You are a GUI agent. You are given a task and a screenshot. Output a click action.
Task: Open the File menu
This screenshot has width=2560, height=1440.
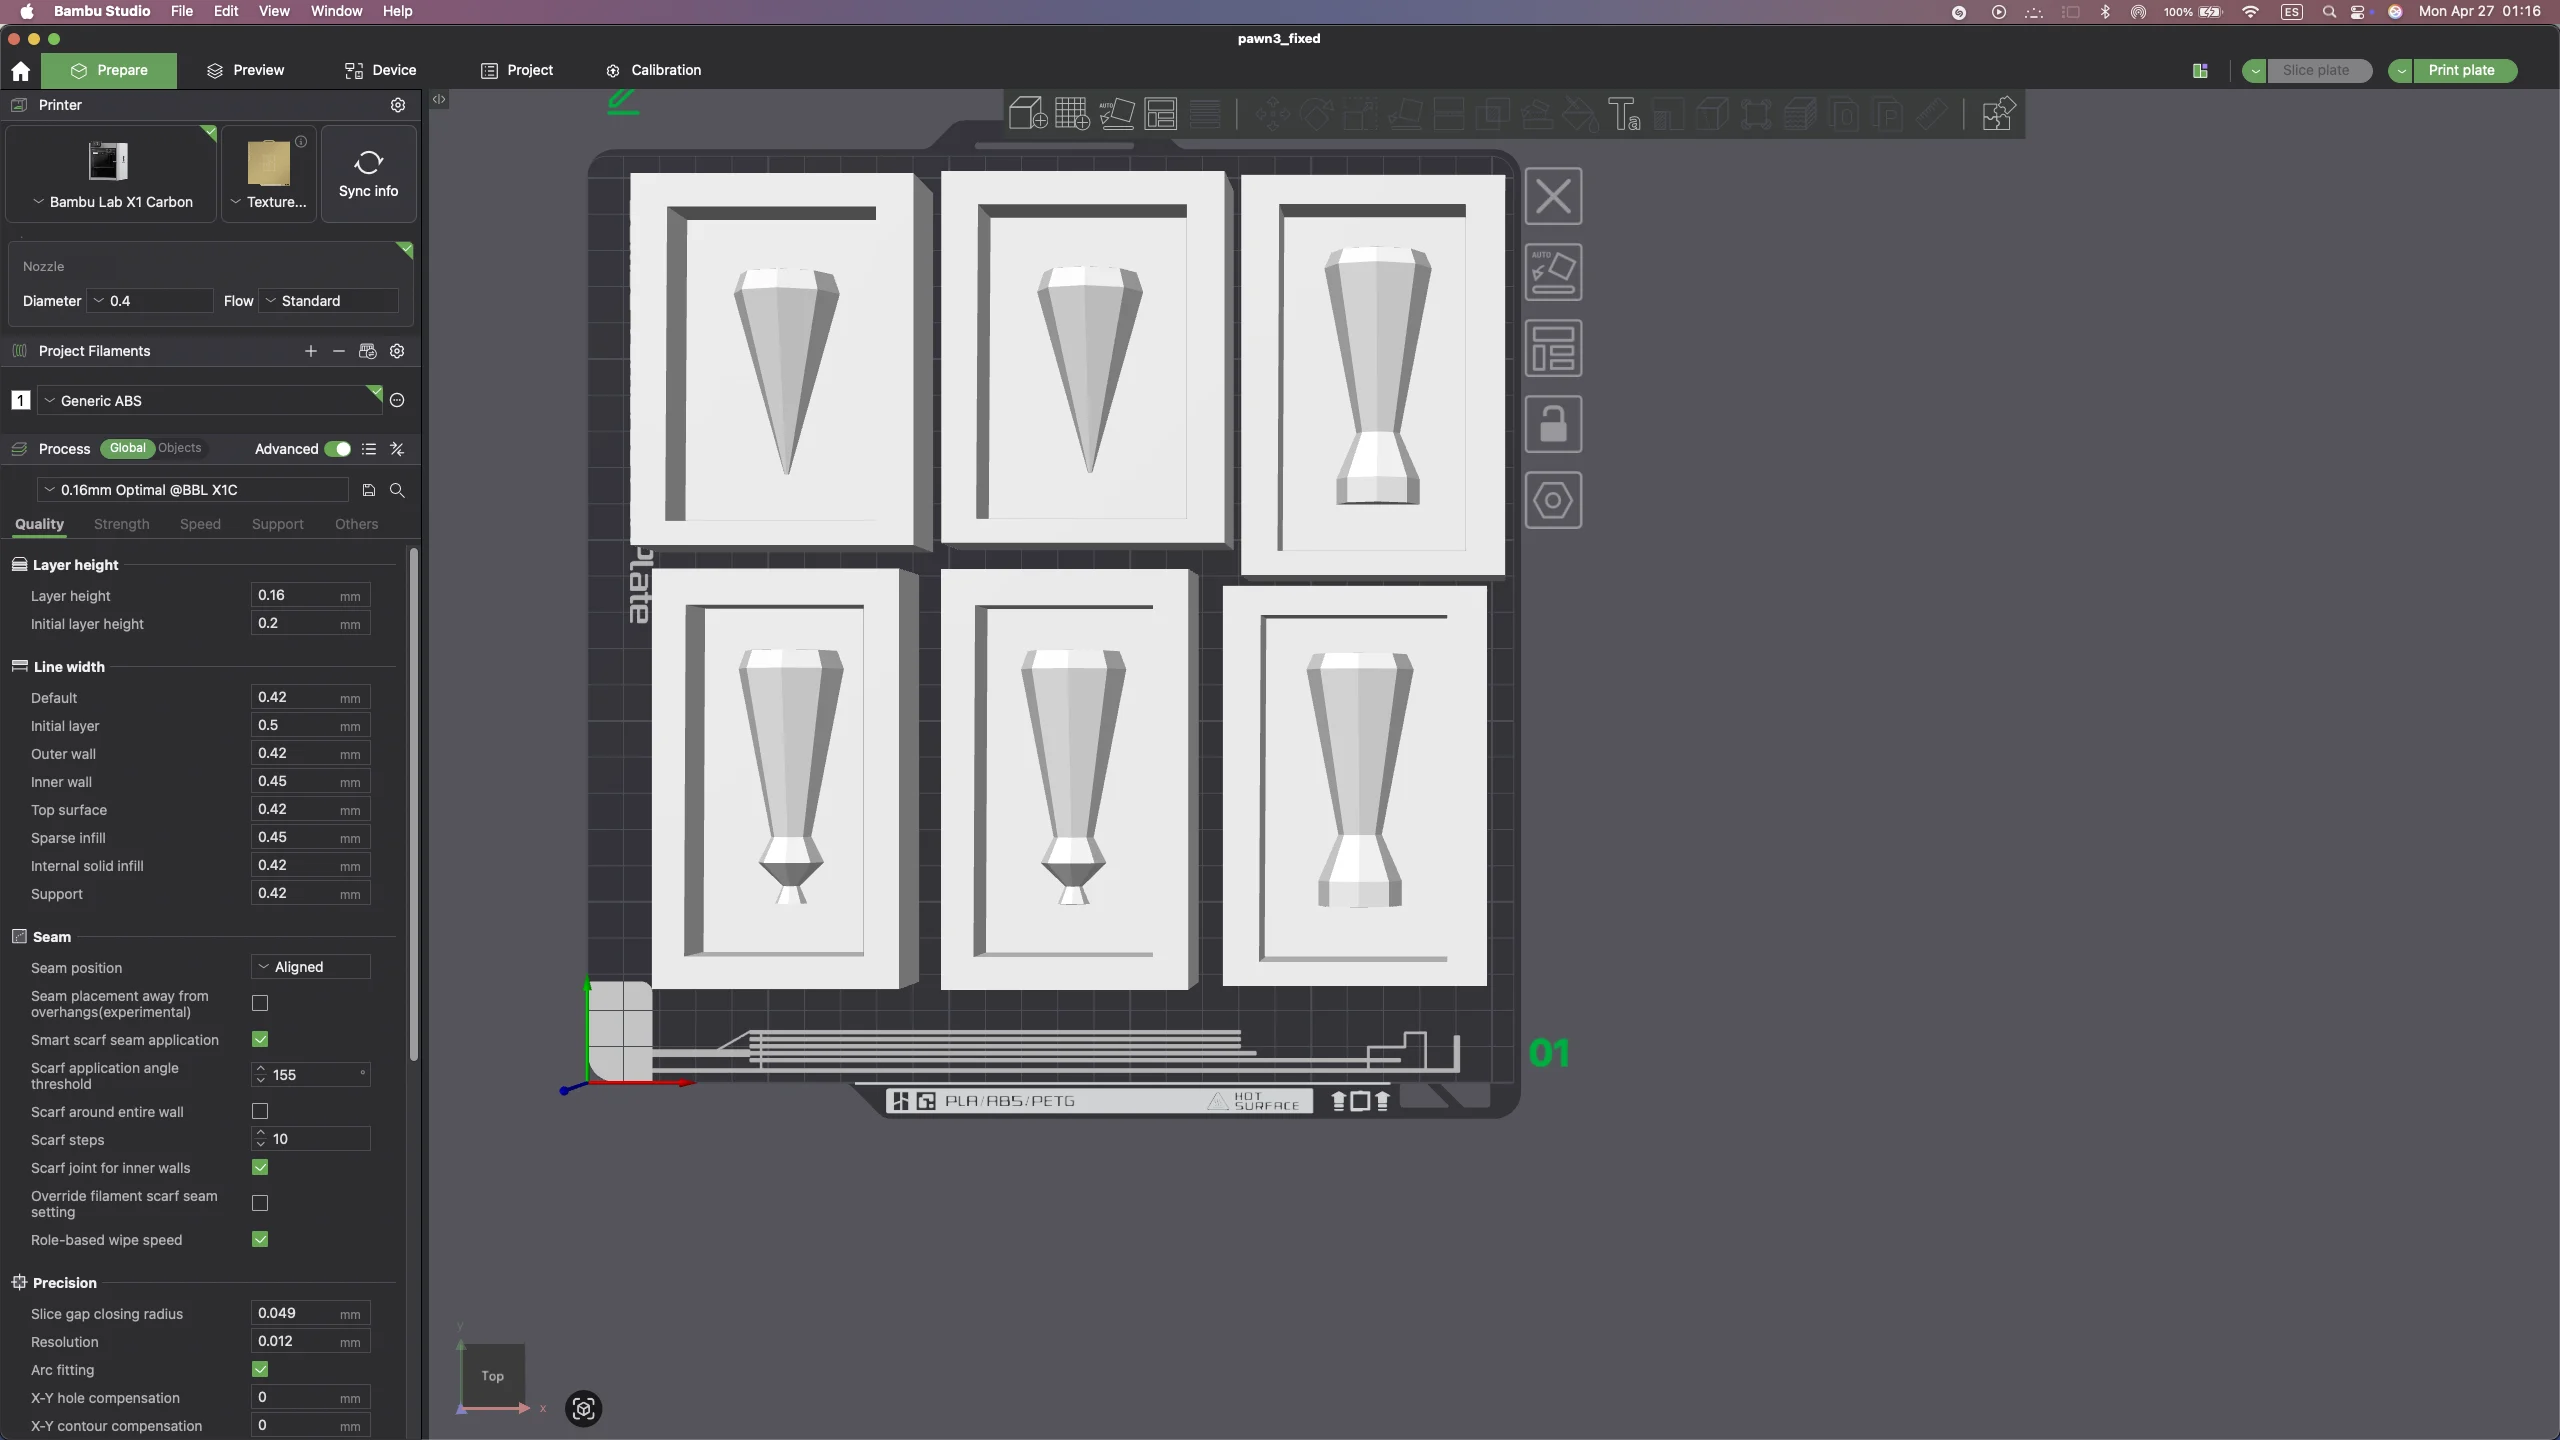pyautogui.click(x=182, y=11)
